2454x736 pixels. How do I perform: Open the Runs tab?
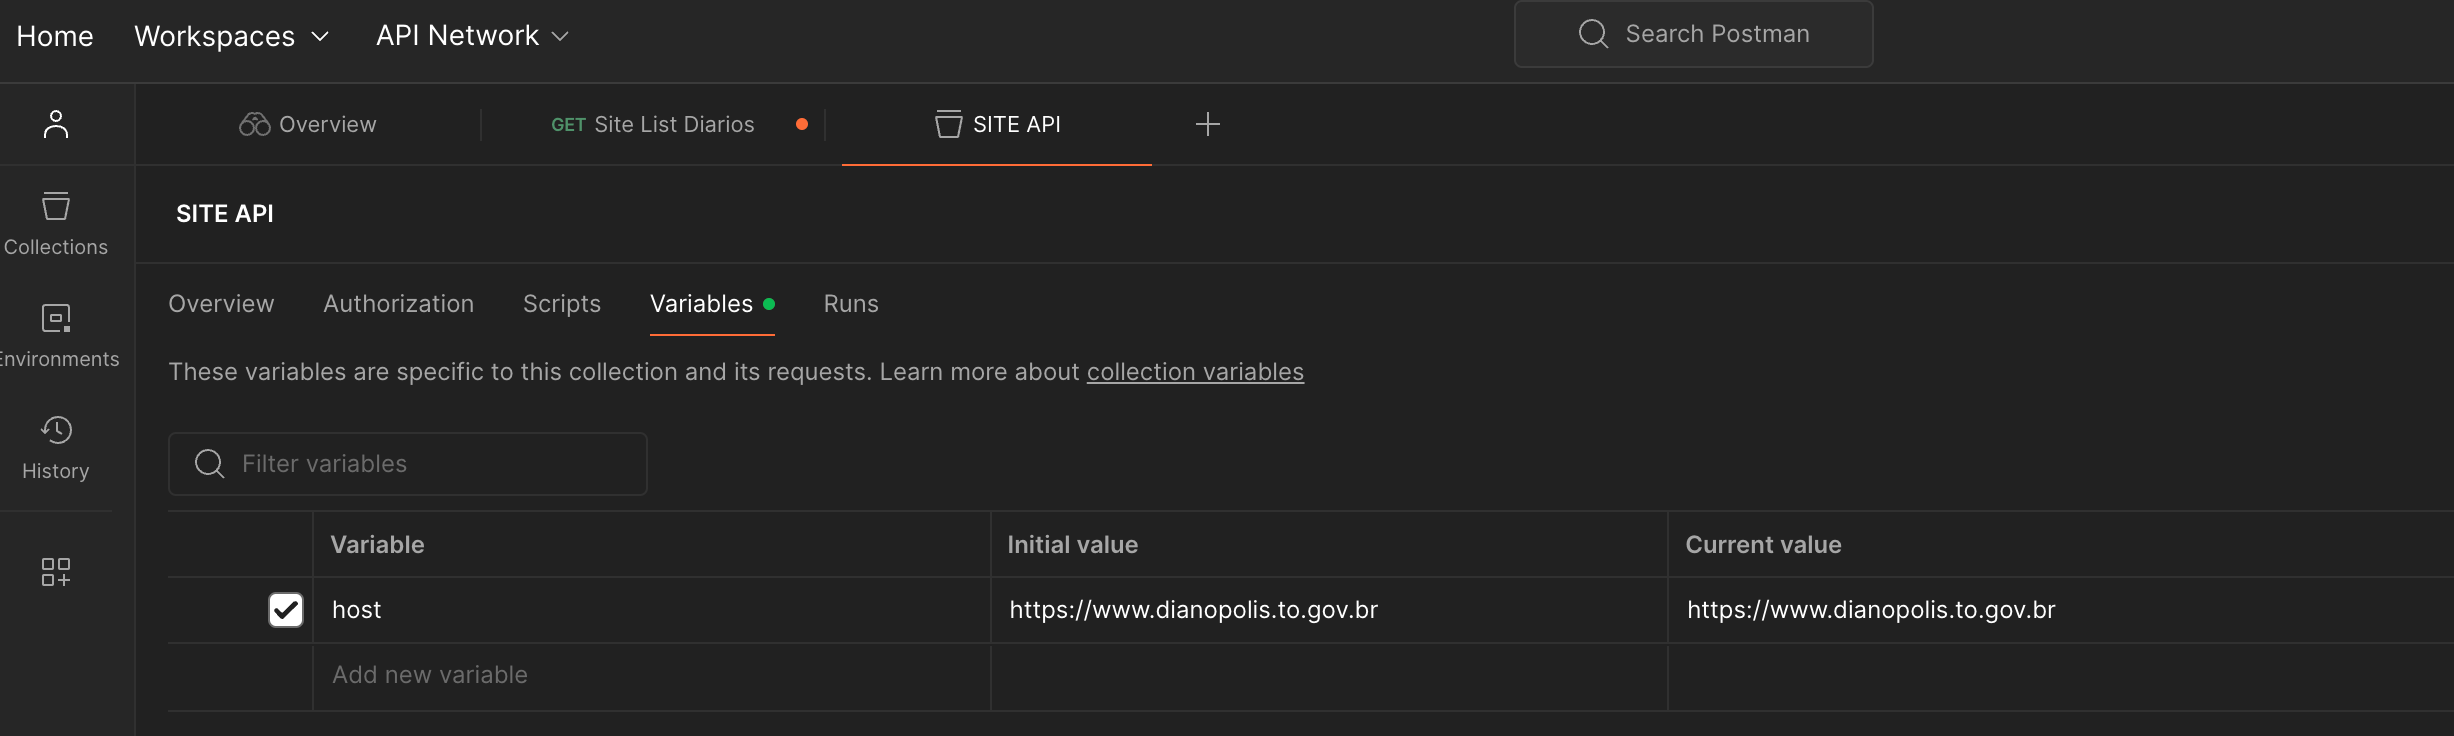(850, 304)
